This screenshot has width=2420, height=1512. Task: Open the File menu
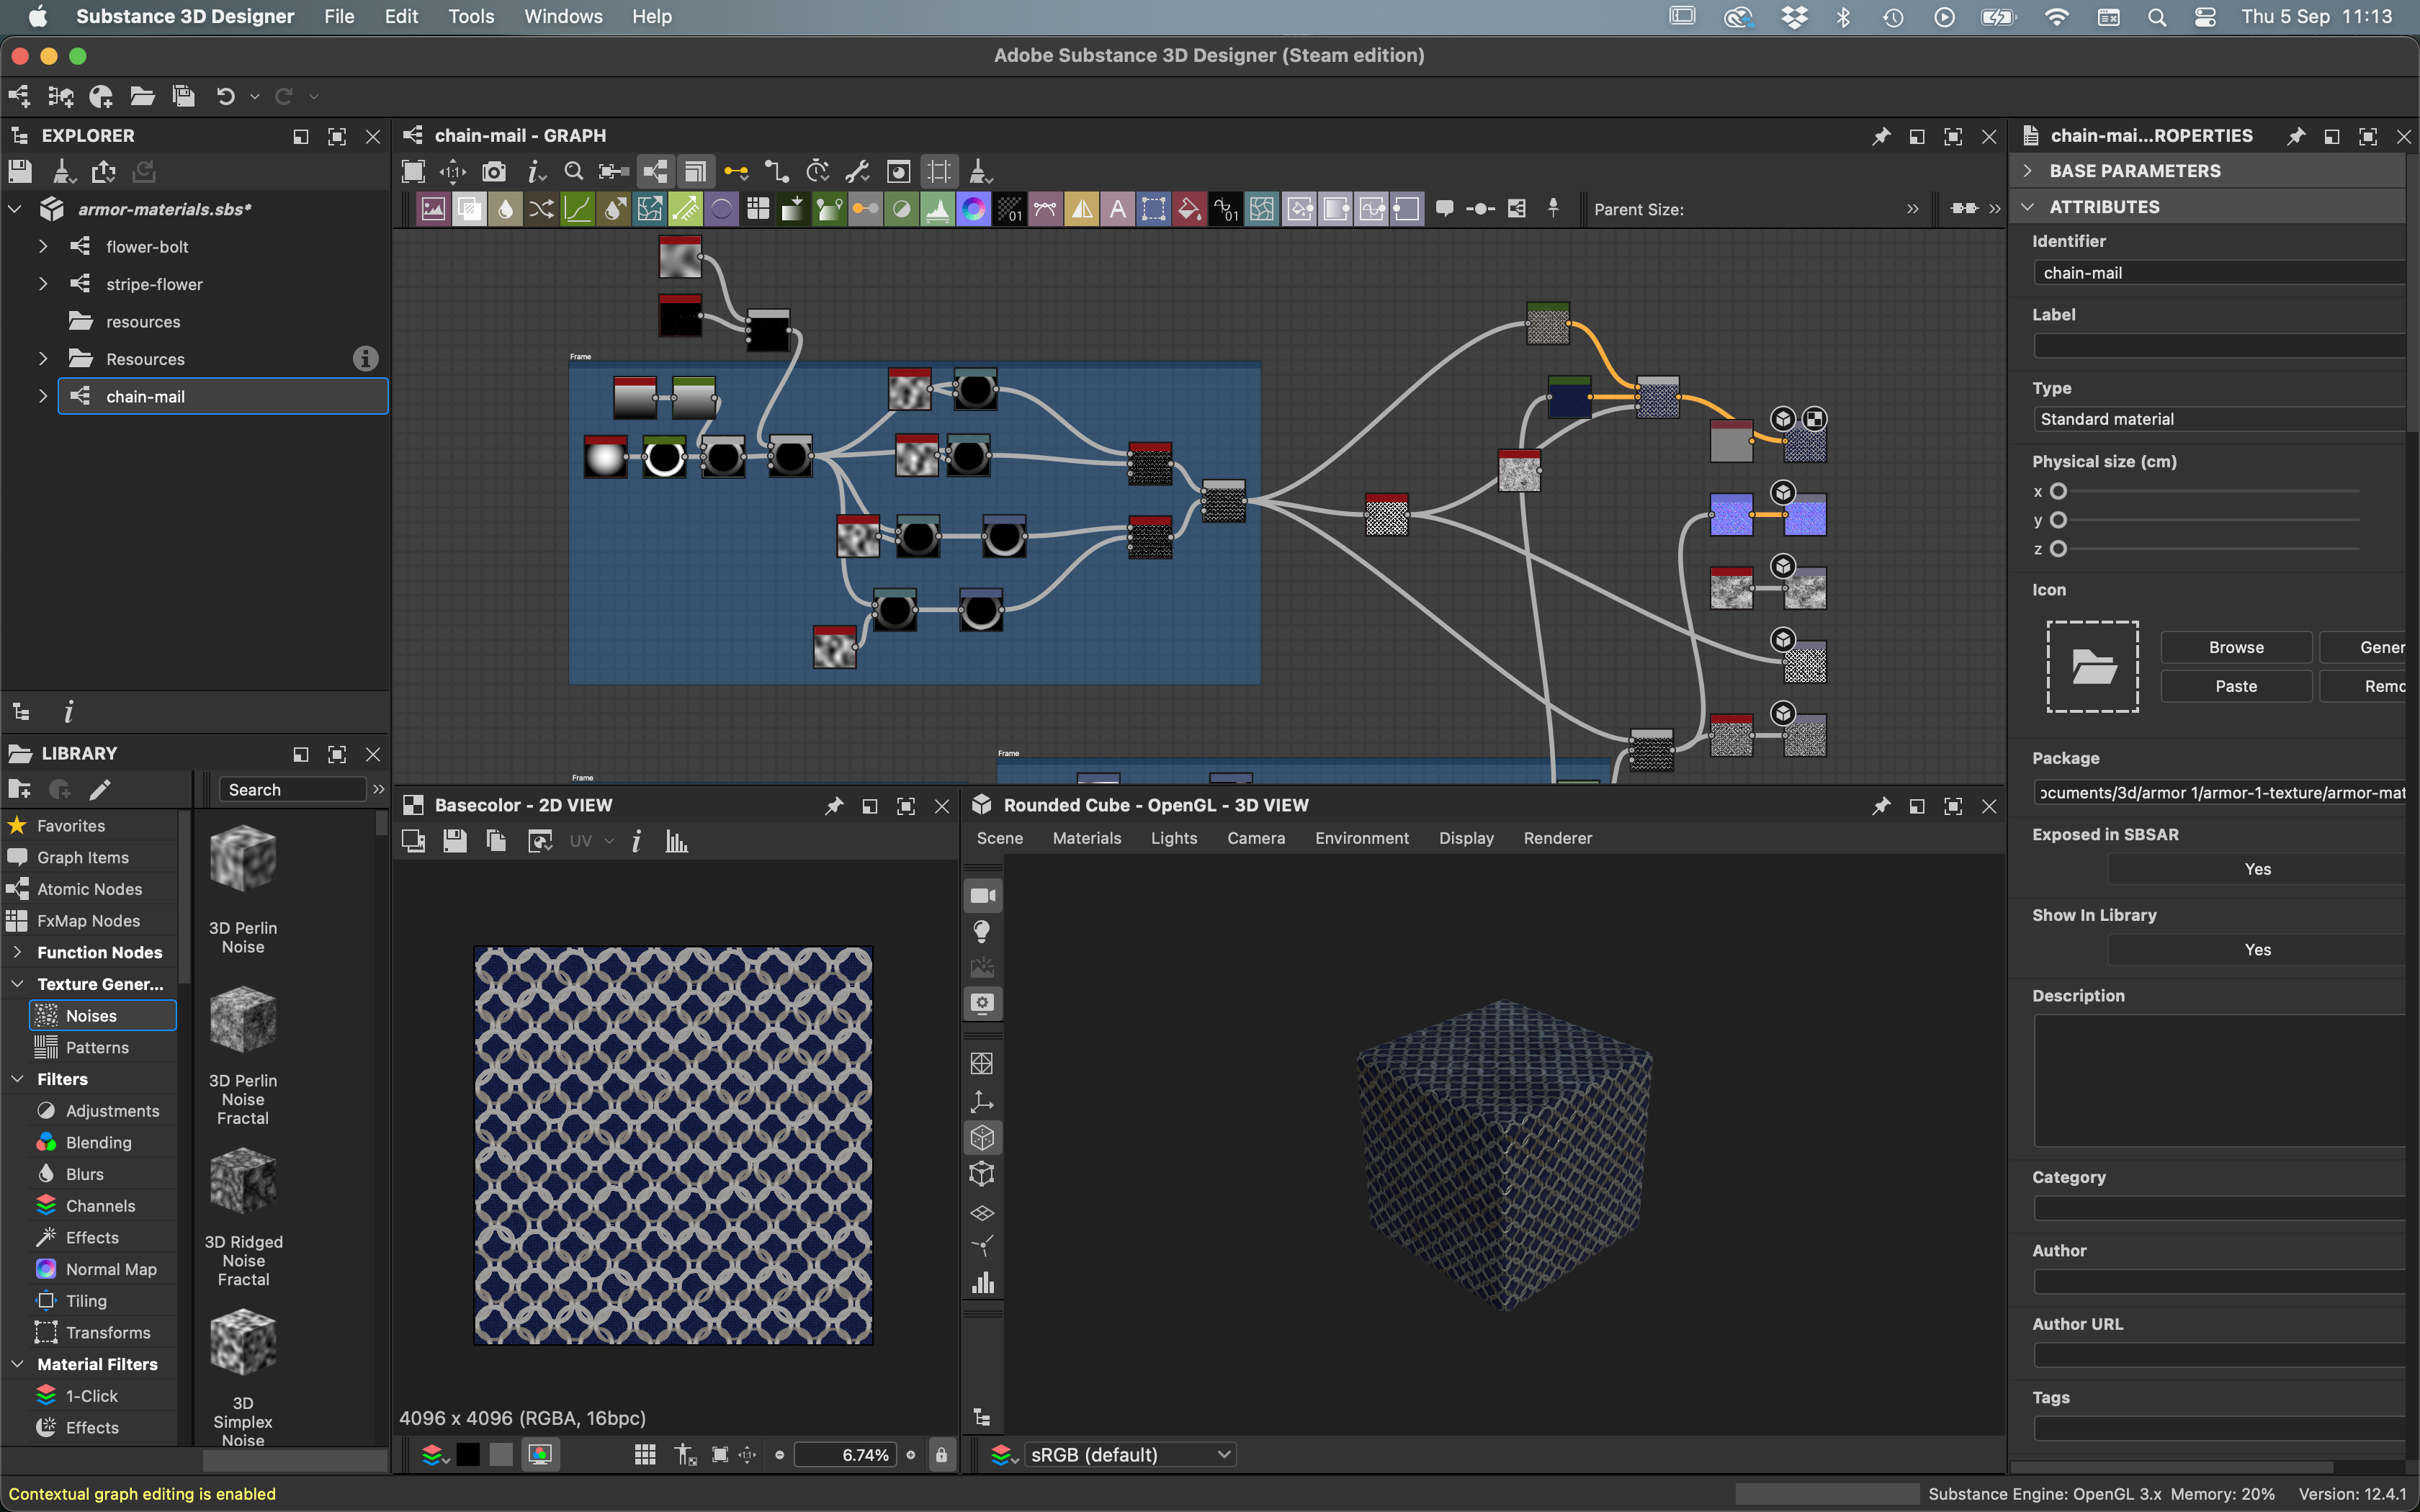[339, 16]
